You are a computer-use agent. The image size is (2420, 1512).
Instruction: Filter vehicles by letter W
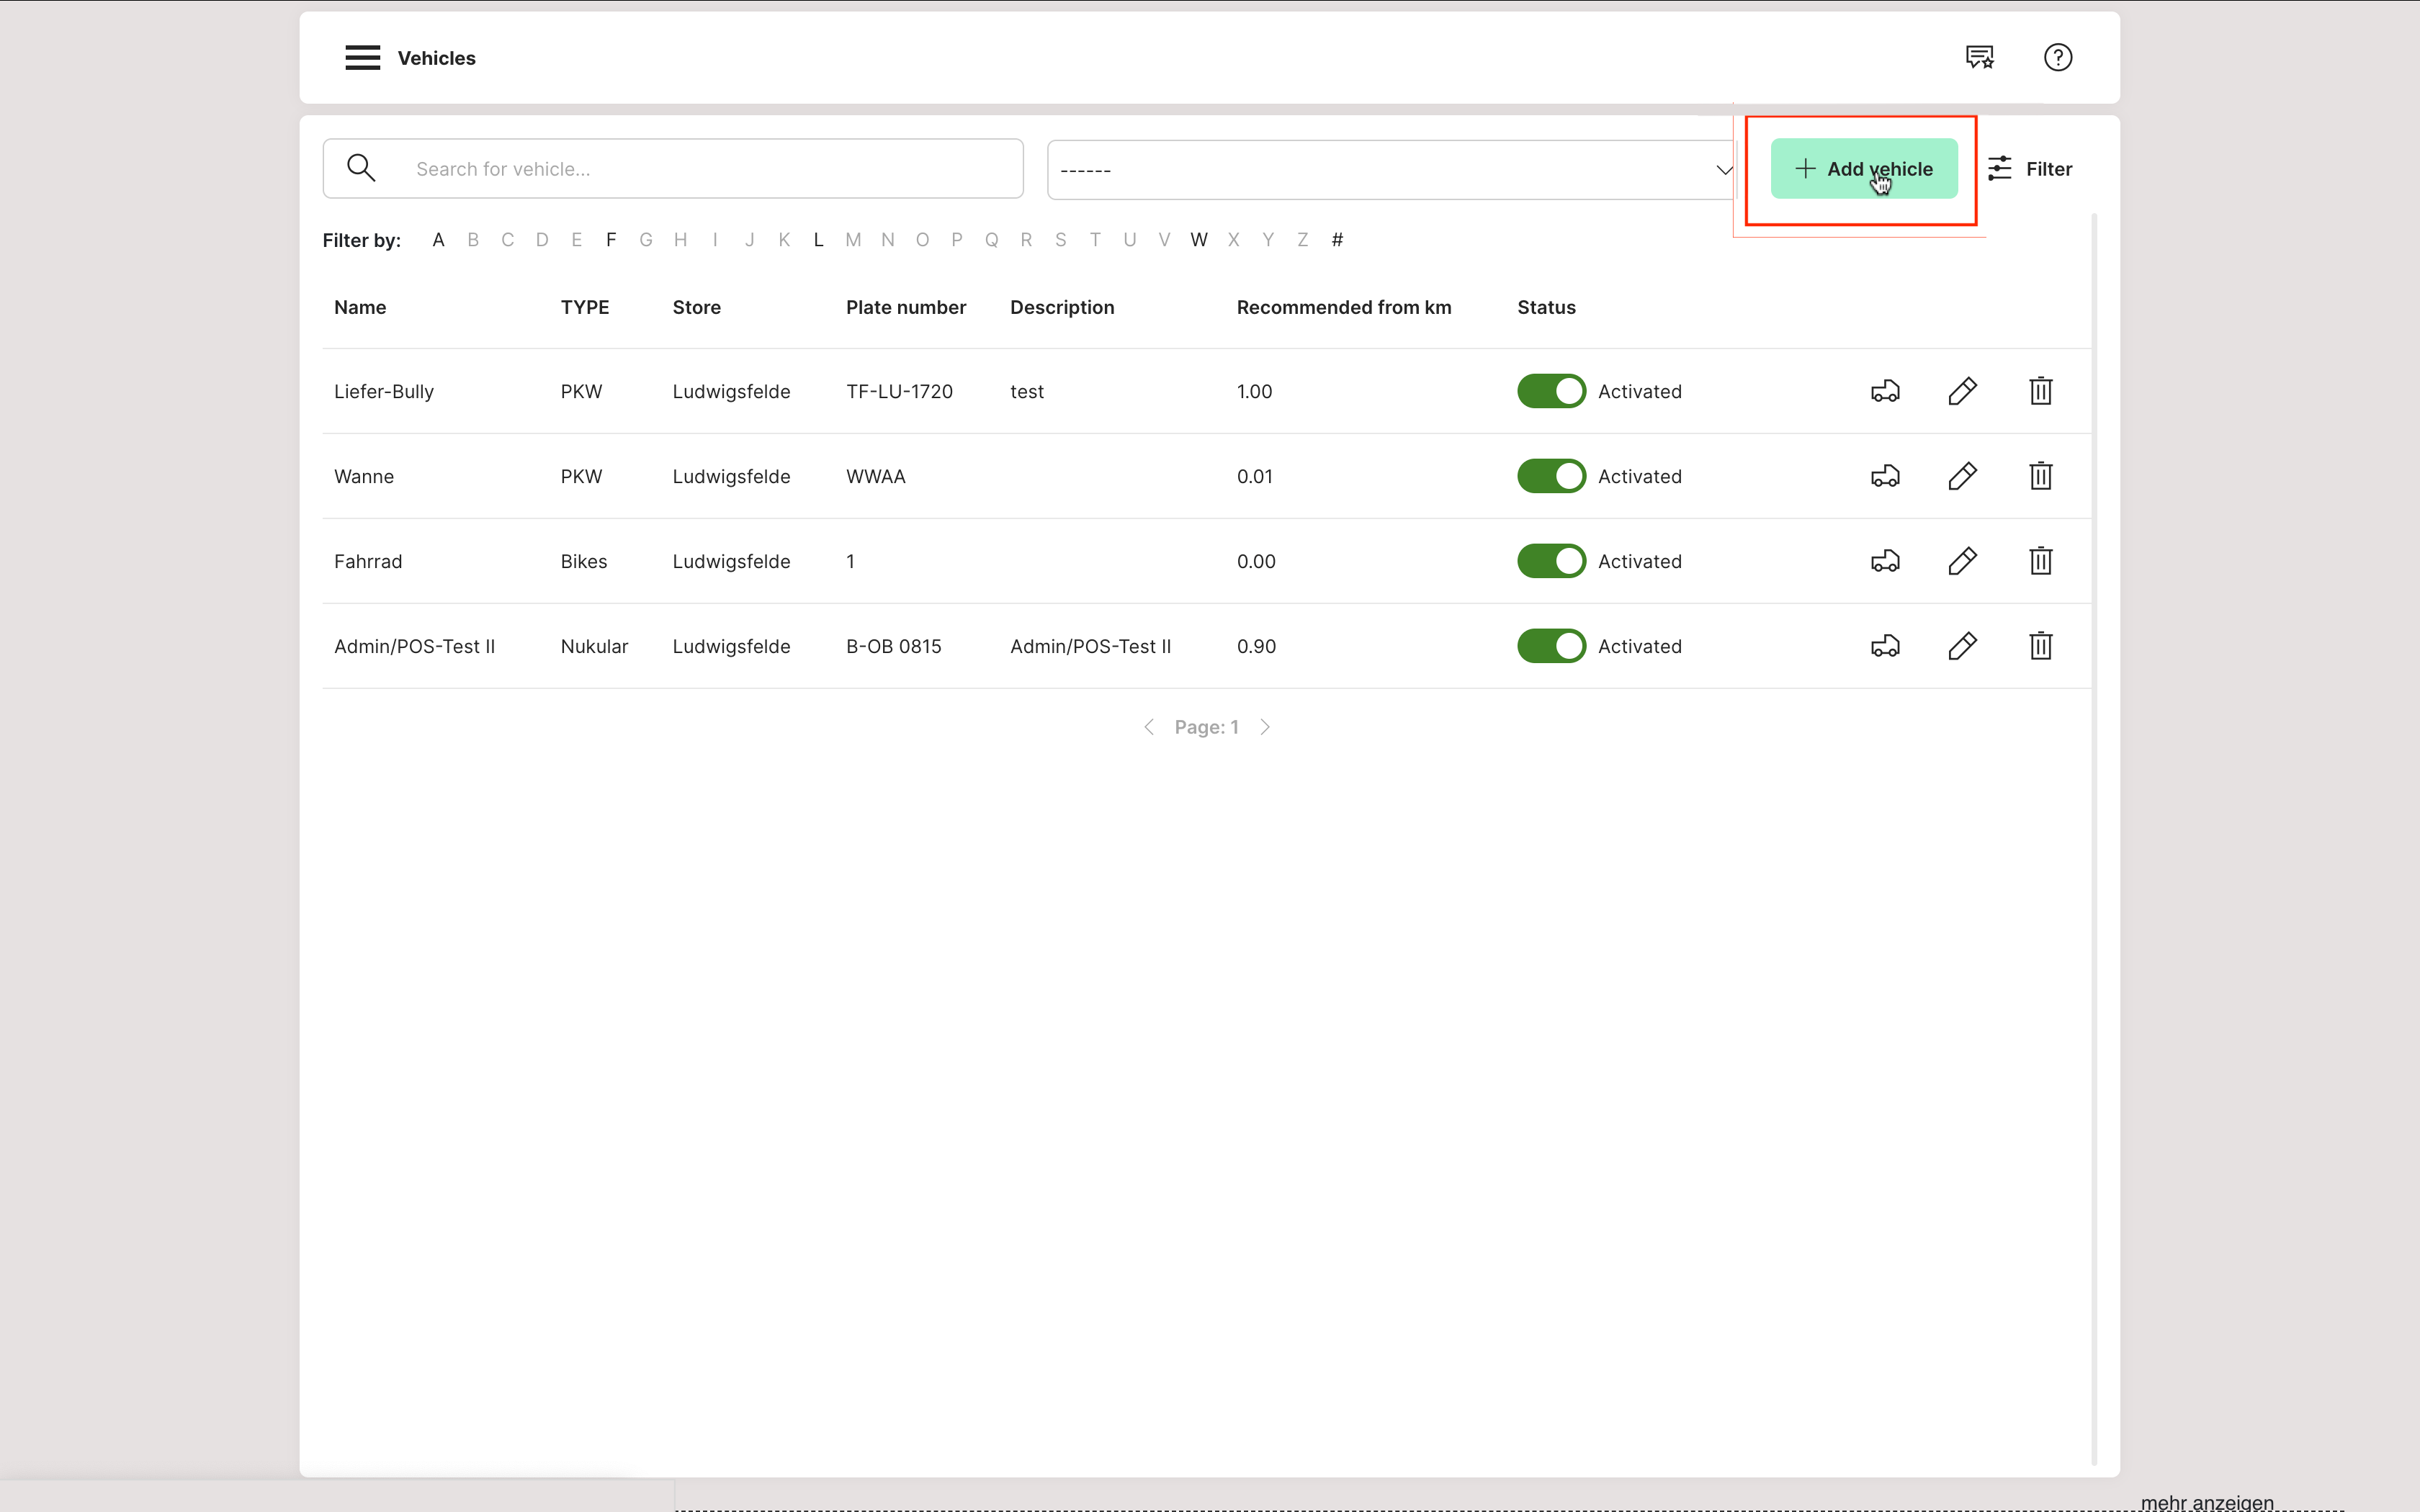[x=1198, y=240]
